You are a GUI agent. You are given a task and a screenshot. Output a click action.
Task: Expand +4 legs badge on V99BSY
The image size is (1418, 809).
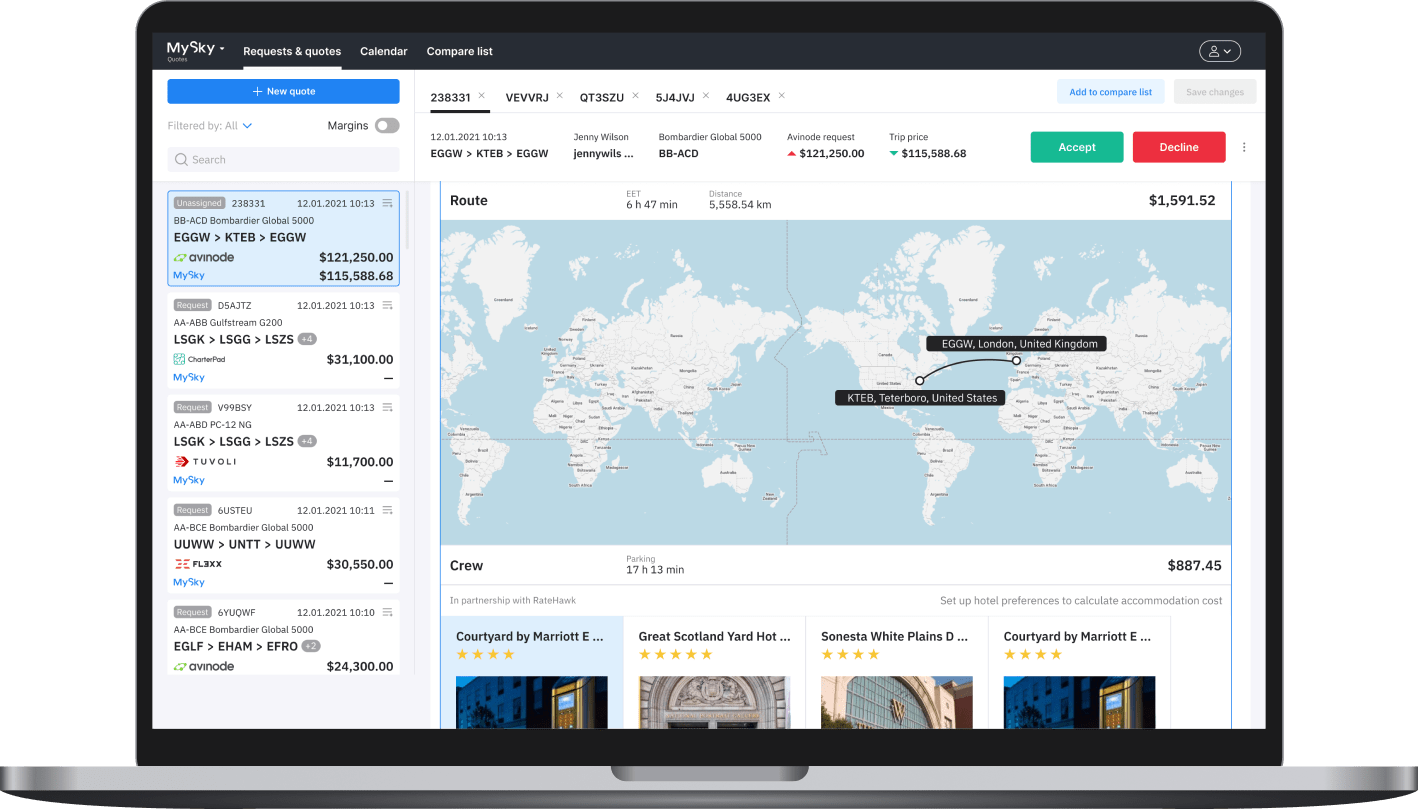point(307,441)
